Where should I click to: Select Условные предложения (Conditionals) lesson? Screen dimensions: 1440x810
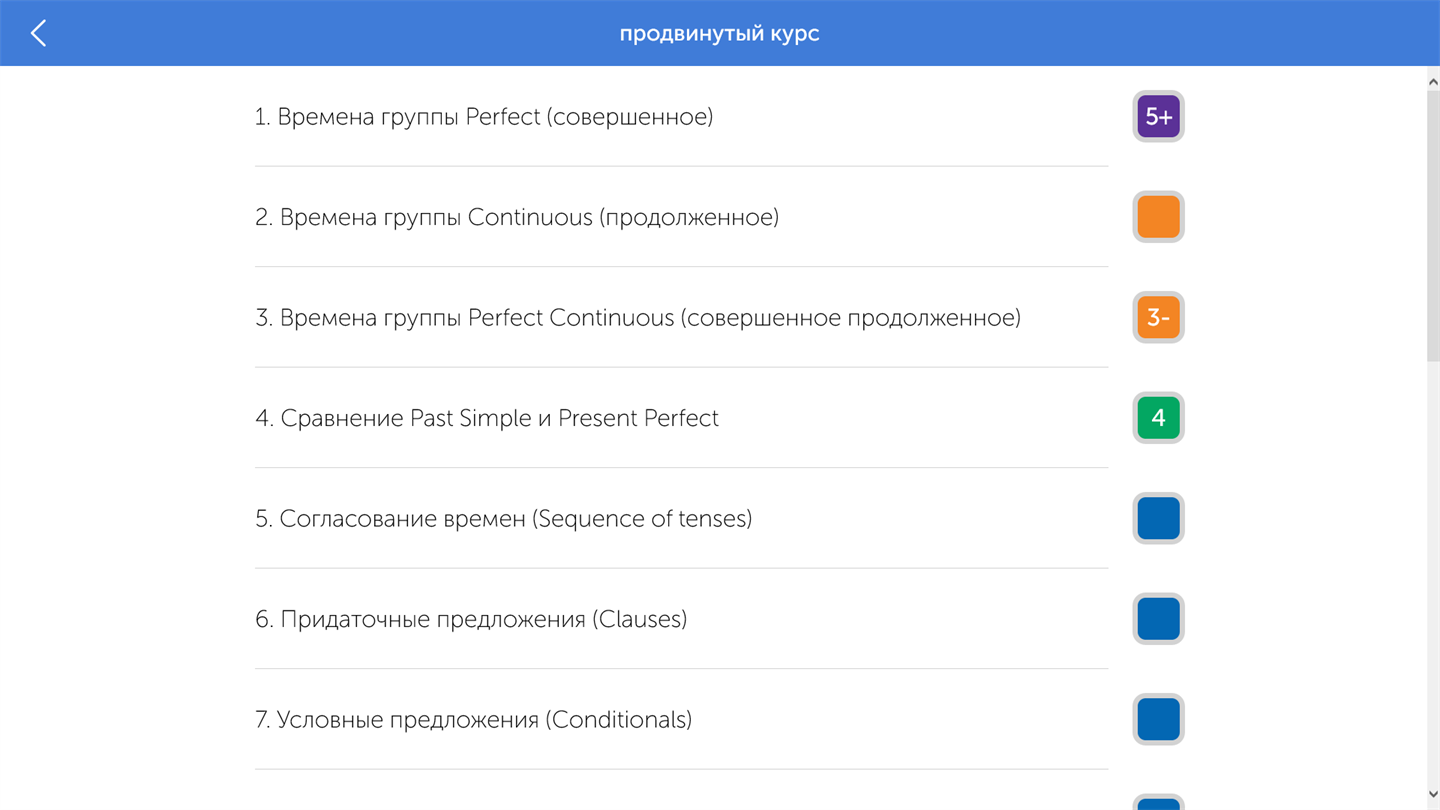click(474, 720)
